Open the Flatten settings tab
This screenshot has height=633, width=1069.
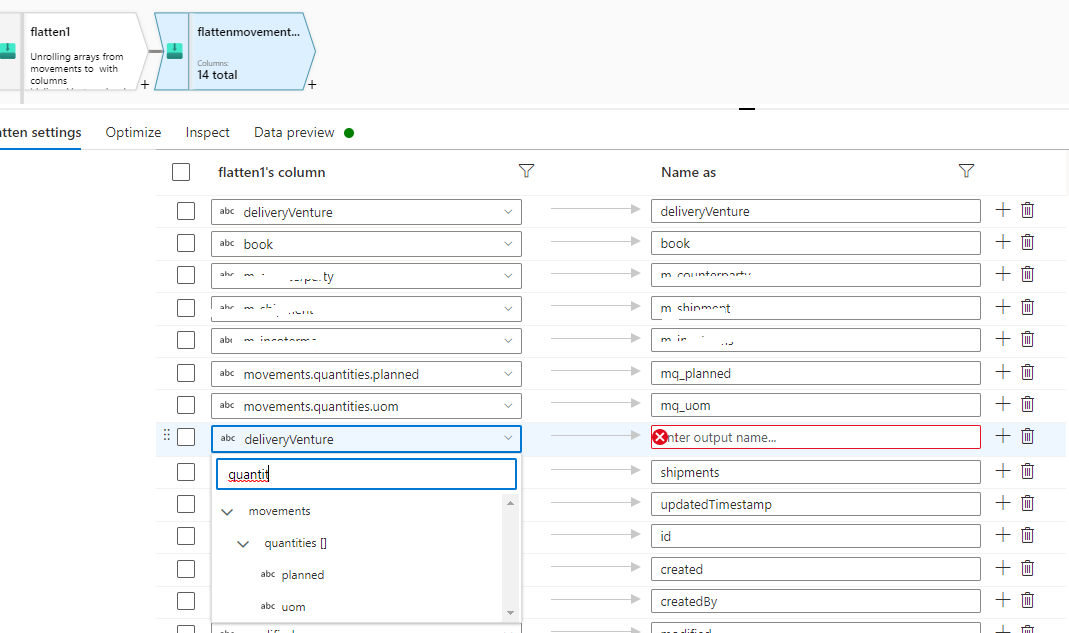tap(40, 132)
